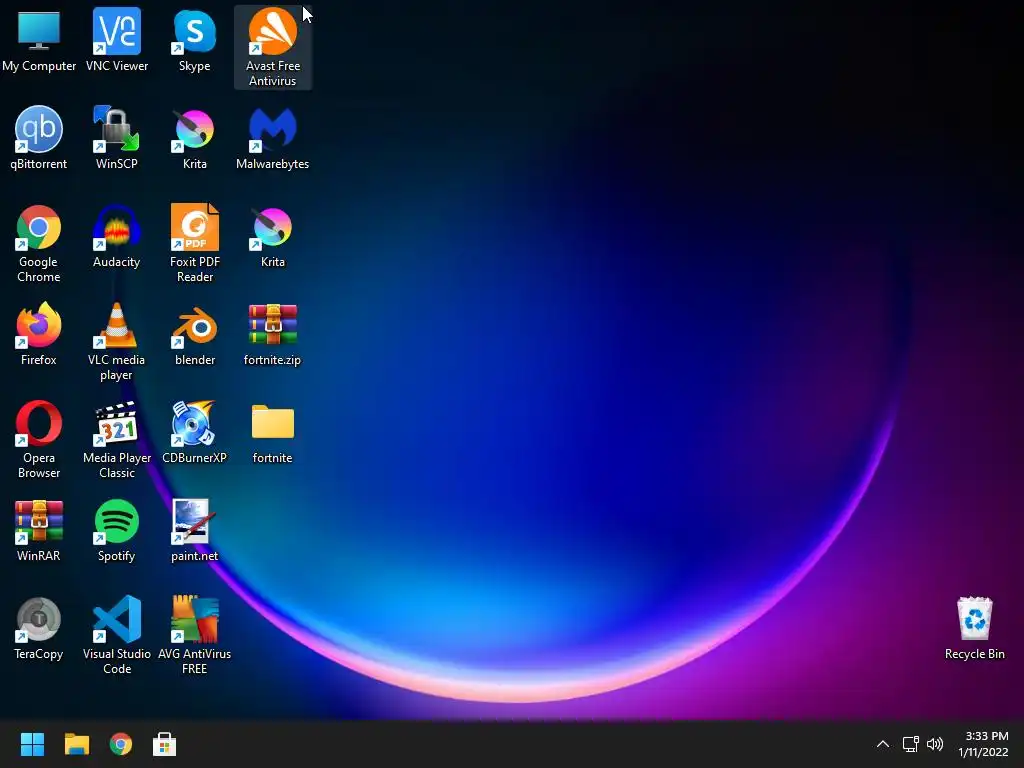Expand hidden system tray icons chevron
Screen dimensions: 1024x768
point(882,744)
